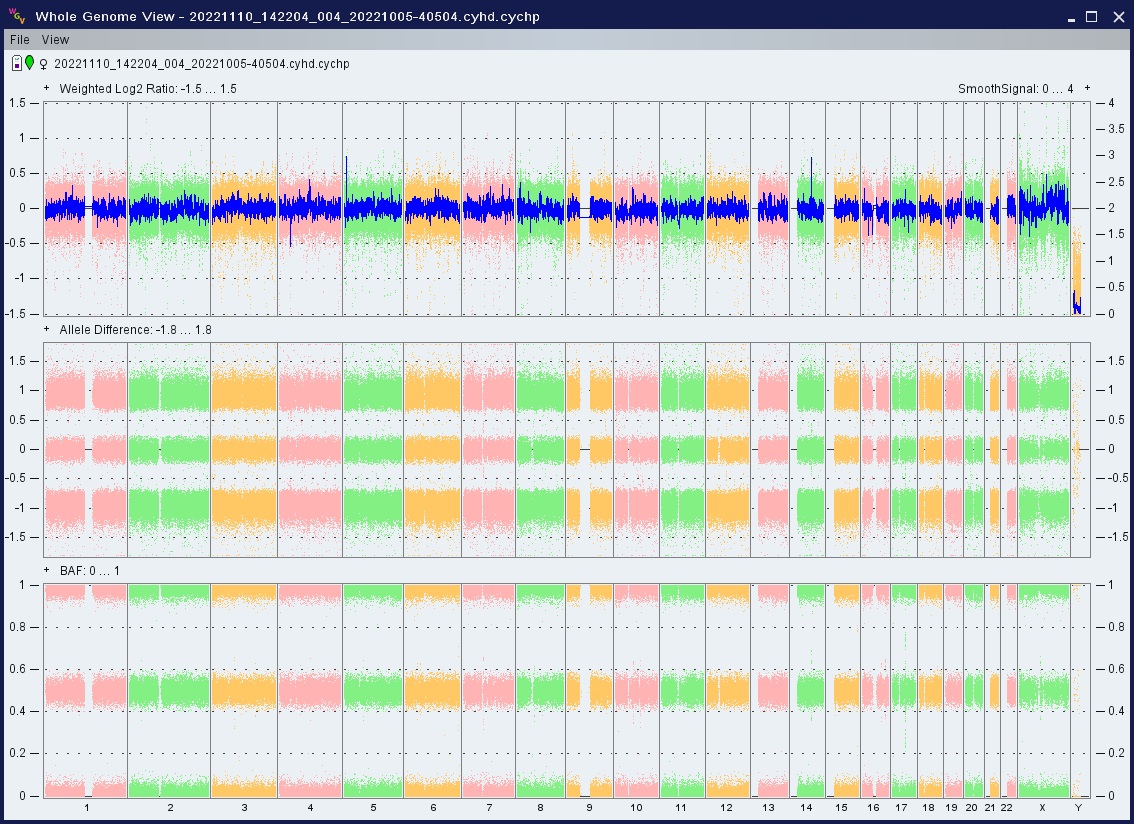Click the green QC status indicator

[x=30, y=63]
